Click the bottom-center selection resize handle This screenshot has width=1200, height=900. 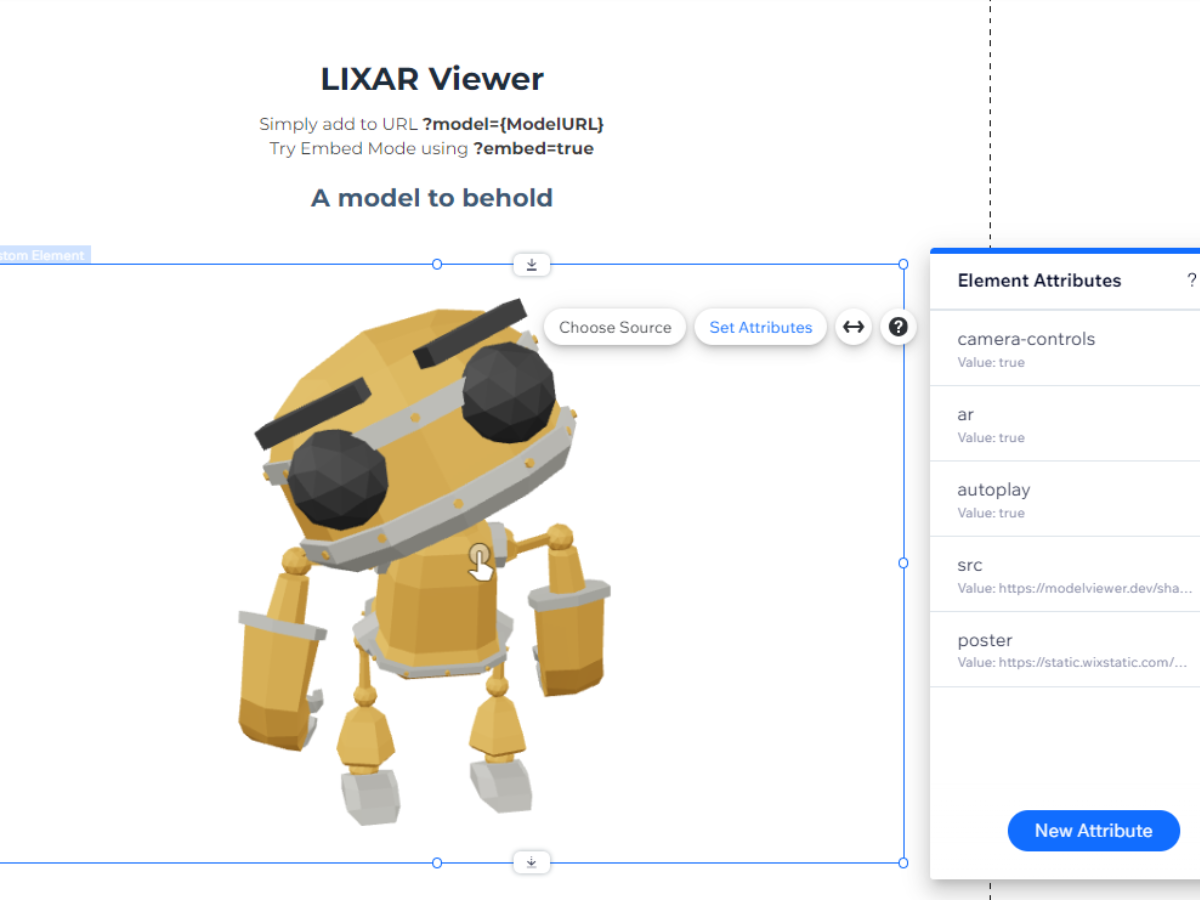437,862
